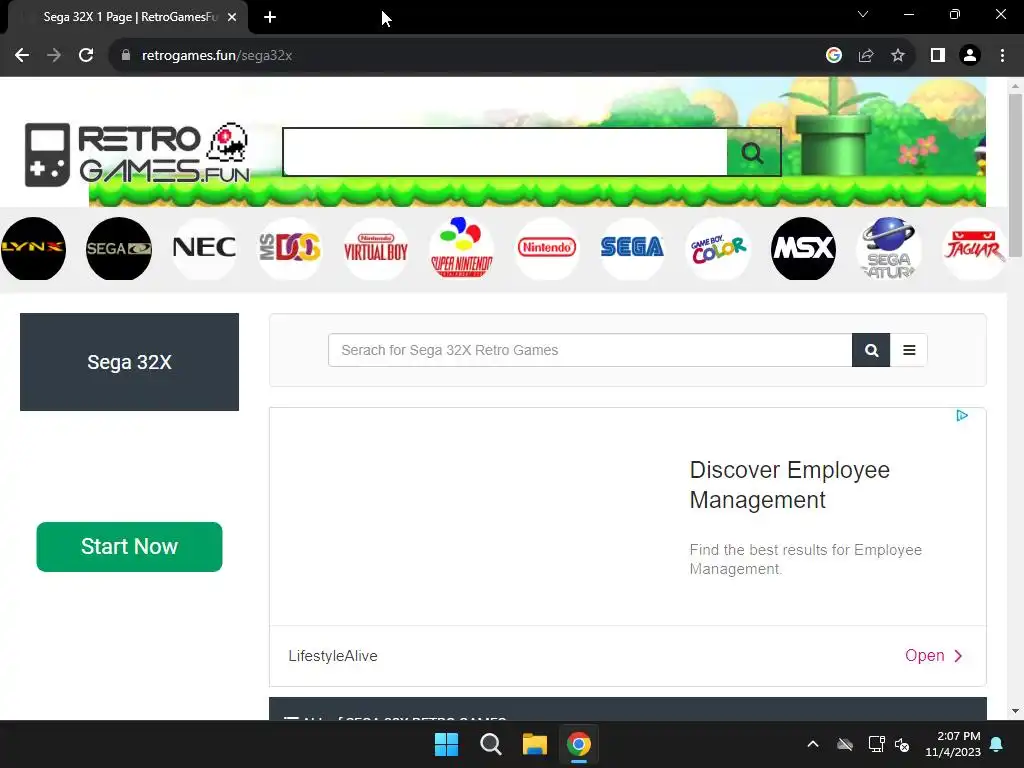This screenshot has height=768, width=1024.
Task: Show hidden system tray icons chevron
Action: (x=813, y=744)
